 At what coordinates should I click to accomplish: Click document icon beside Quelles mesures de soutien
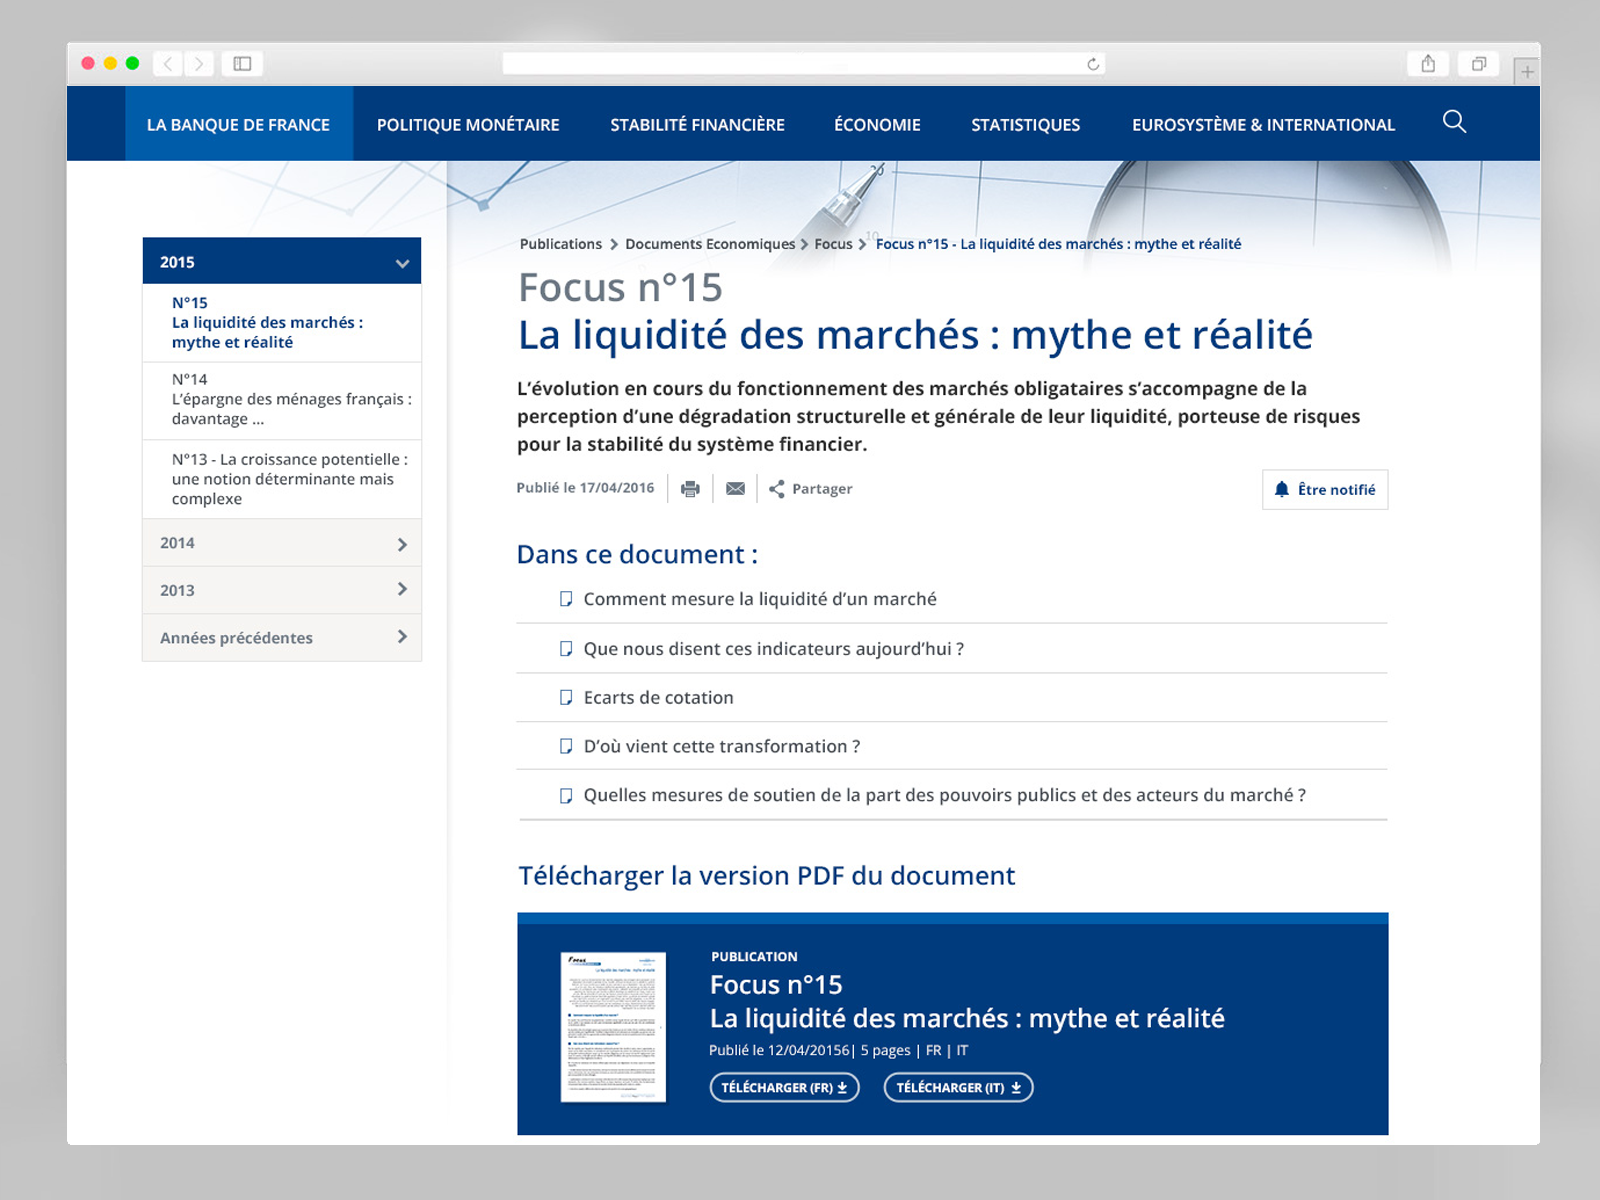[x=566, y=796]
